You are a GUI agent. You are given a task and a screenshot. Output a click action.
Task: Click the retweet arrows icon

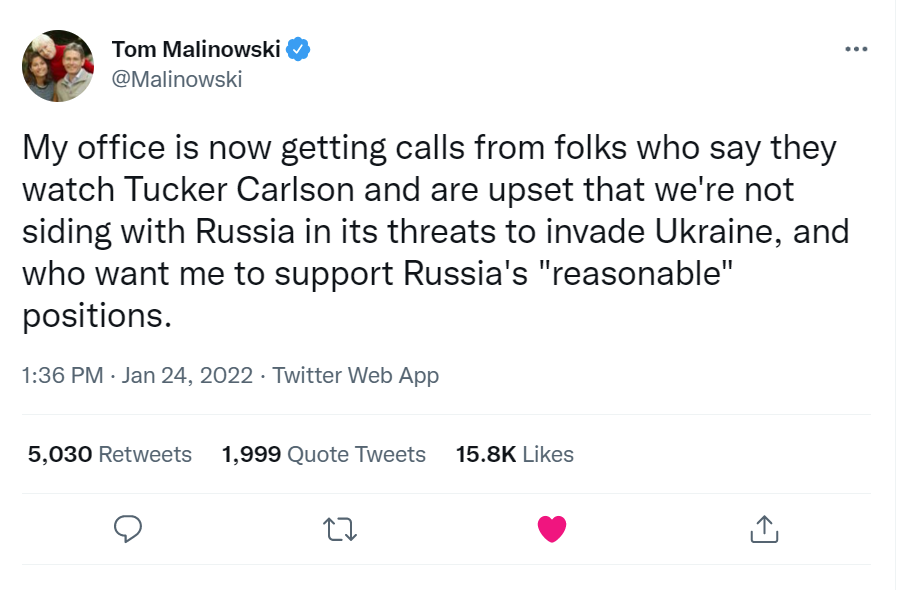click(x=340, y=529)
